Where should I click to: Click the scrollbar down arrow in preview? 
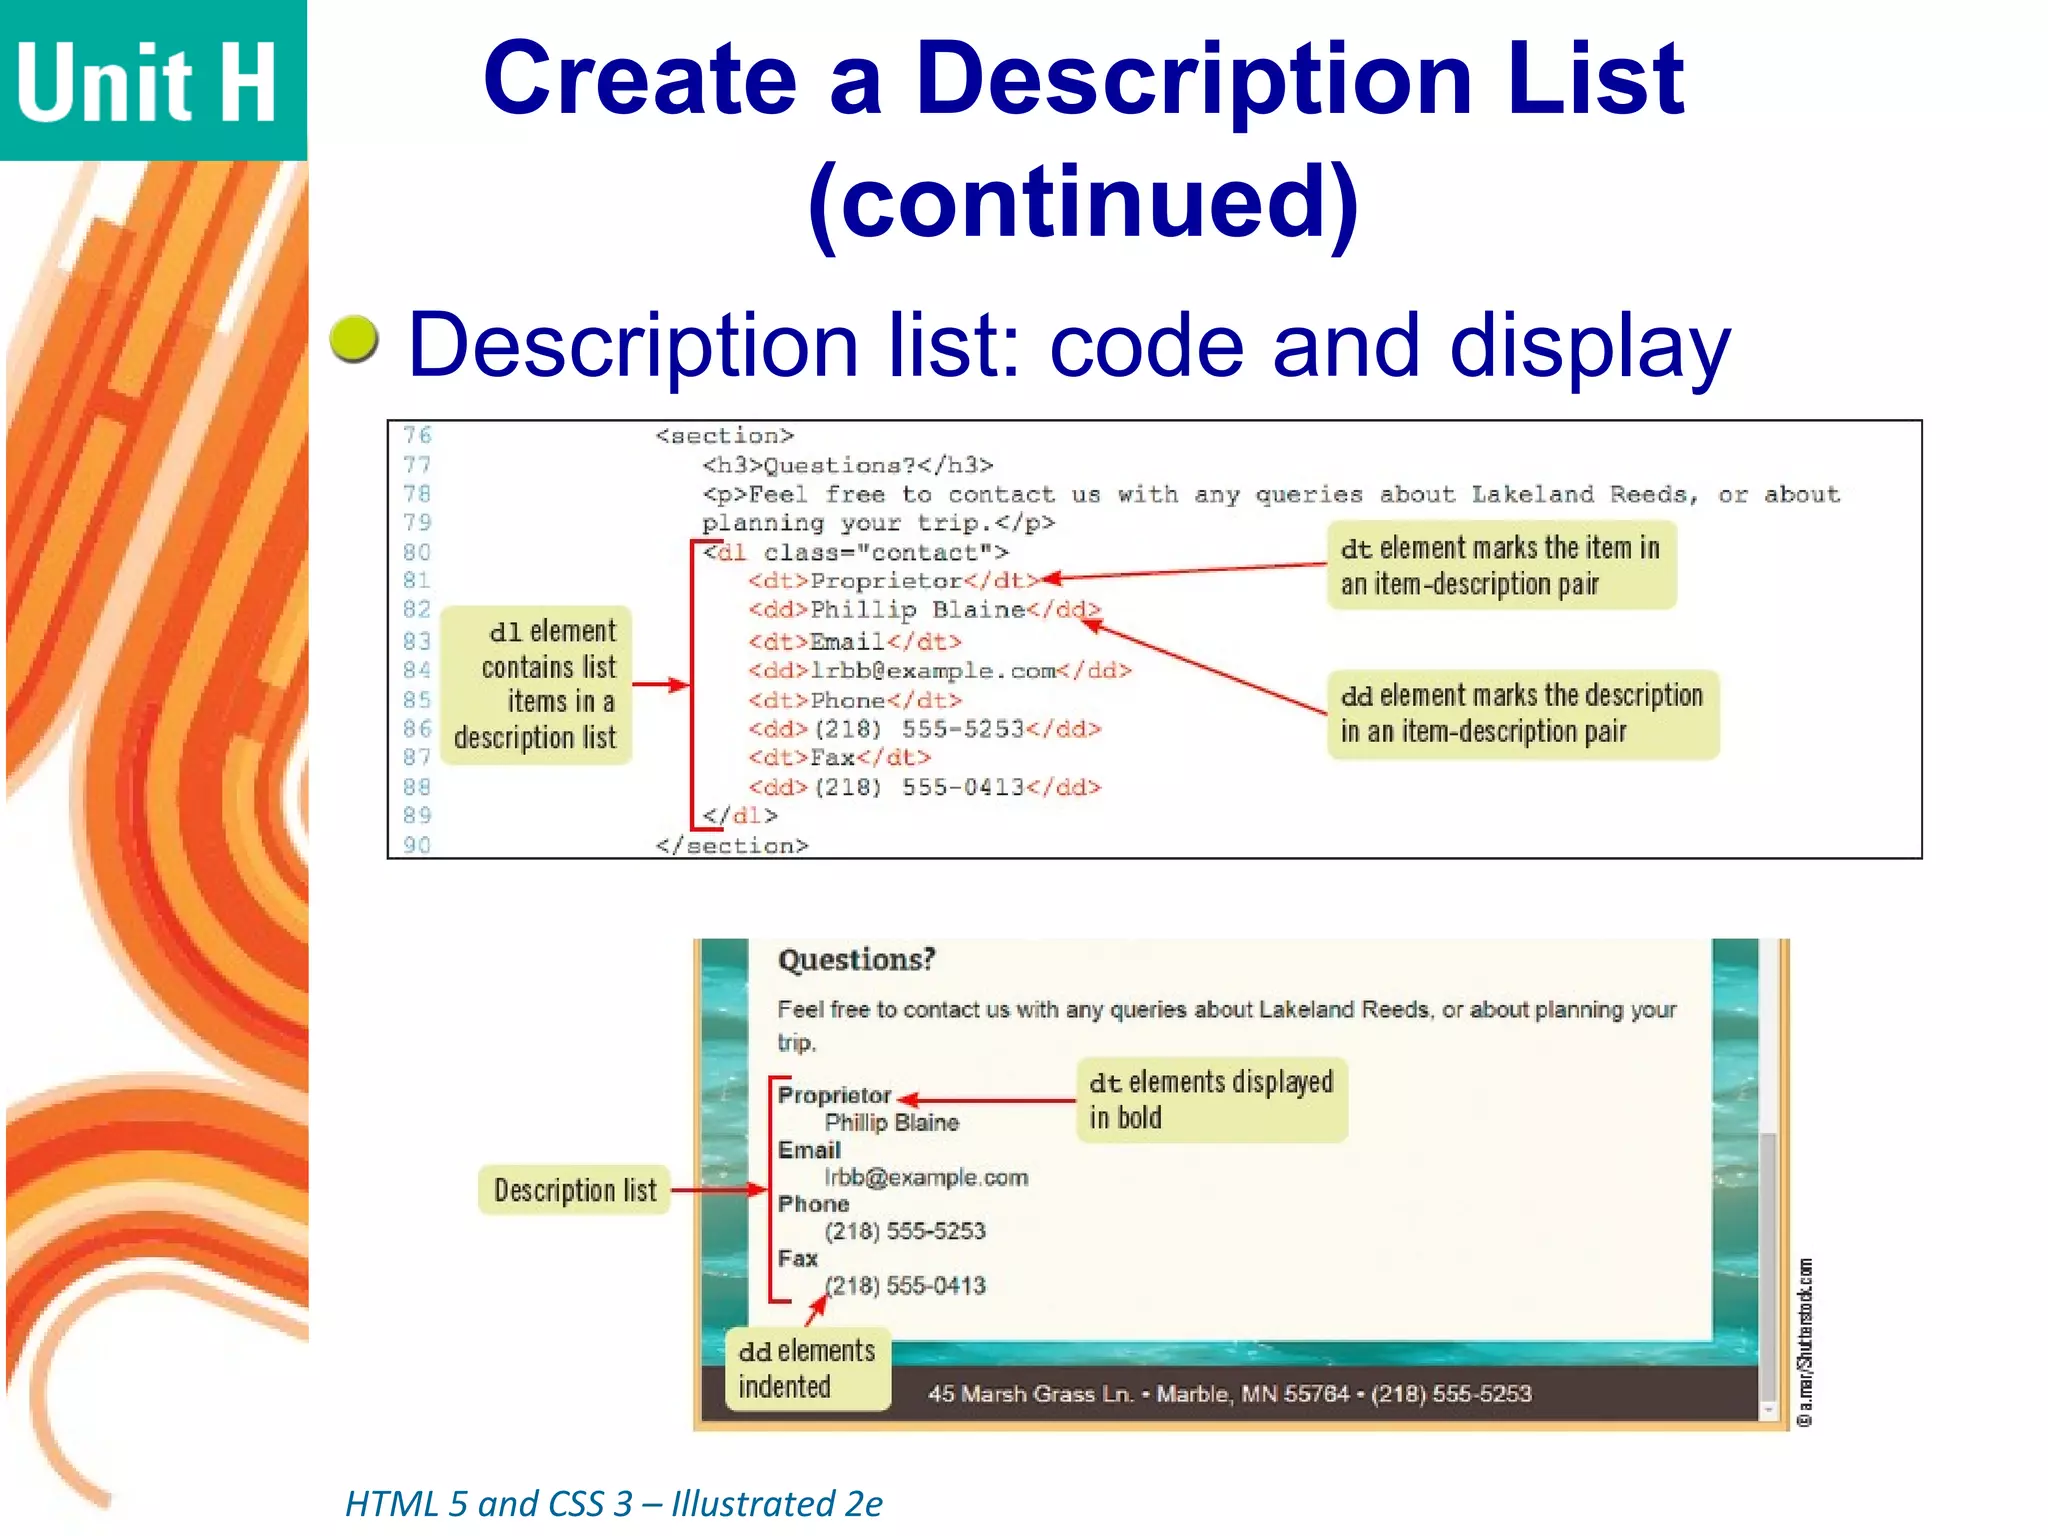pyautogui.click(x=1768, y=1410)
